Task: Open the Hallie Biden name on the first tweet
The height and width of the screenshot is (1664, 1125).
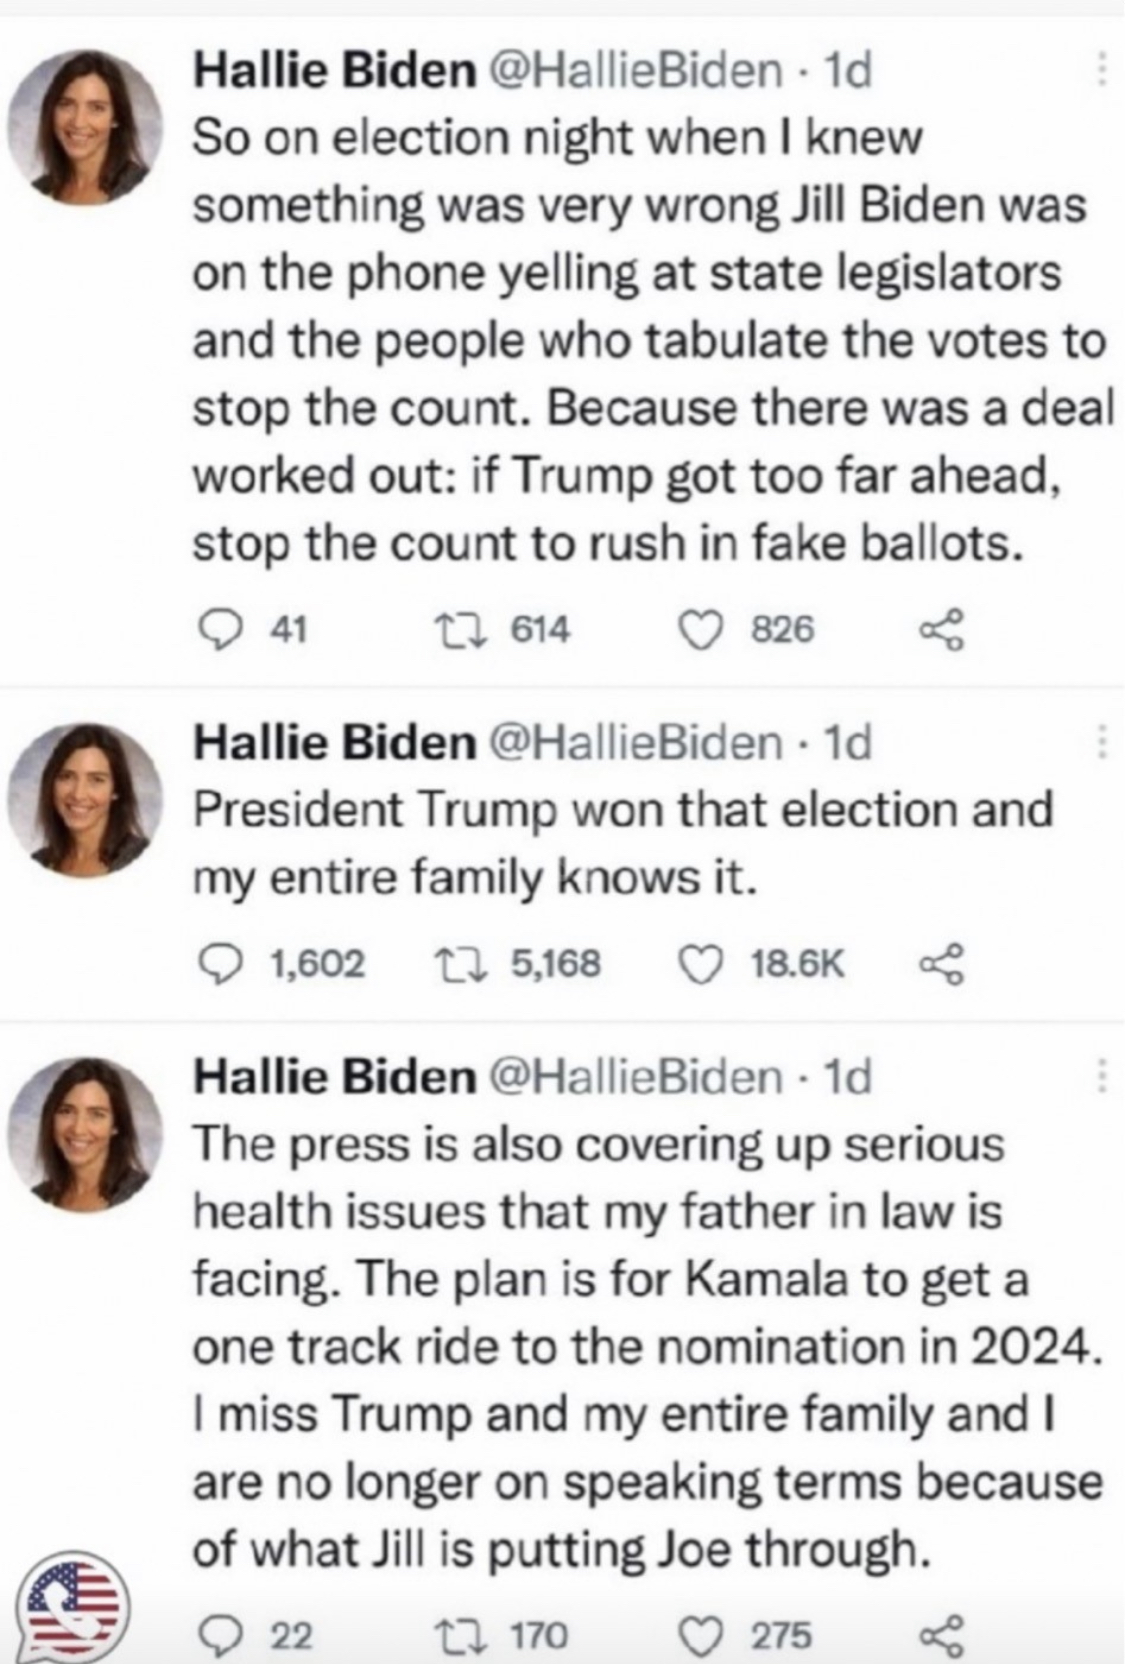Action: pyautogui.click(x=334, y=70)
